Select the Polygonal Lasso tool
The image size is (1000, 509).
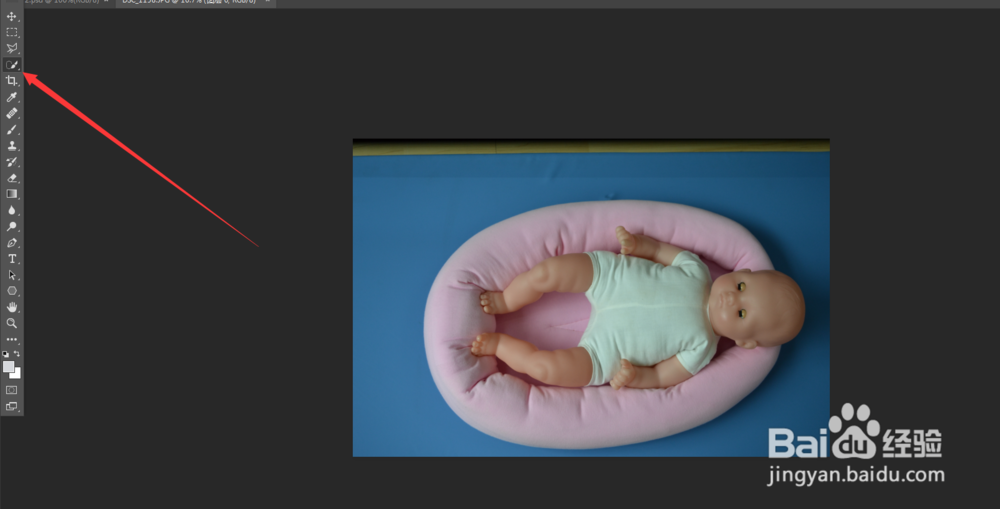click(11, 48)
